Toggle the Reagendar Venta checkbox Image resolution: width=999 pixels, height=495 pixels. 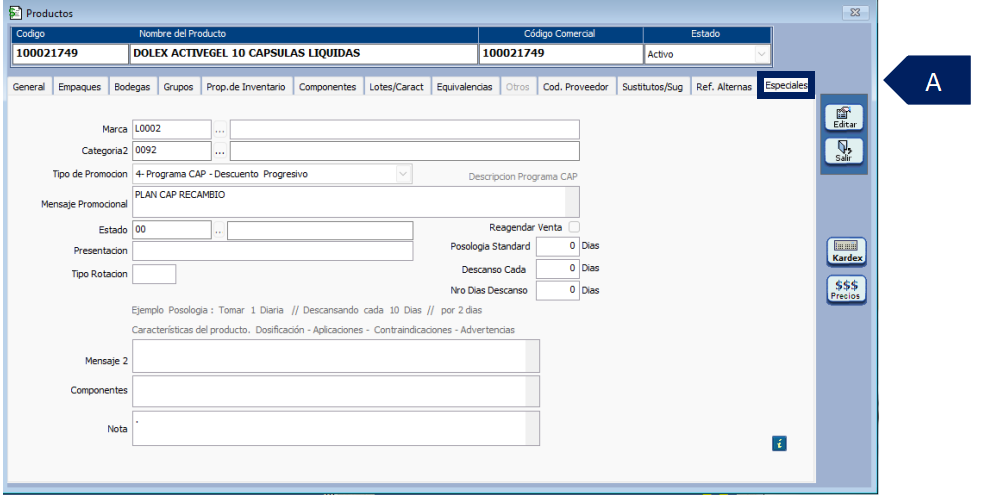(x=574, y=227)
